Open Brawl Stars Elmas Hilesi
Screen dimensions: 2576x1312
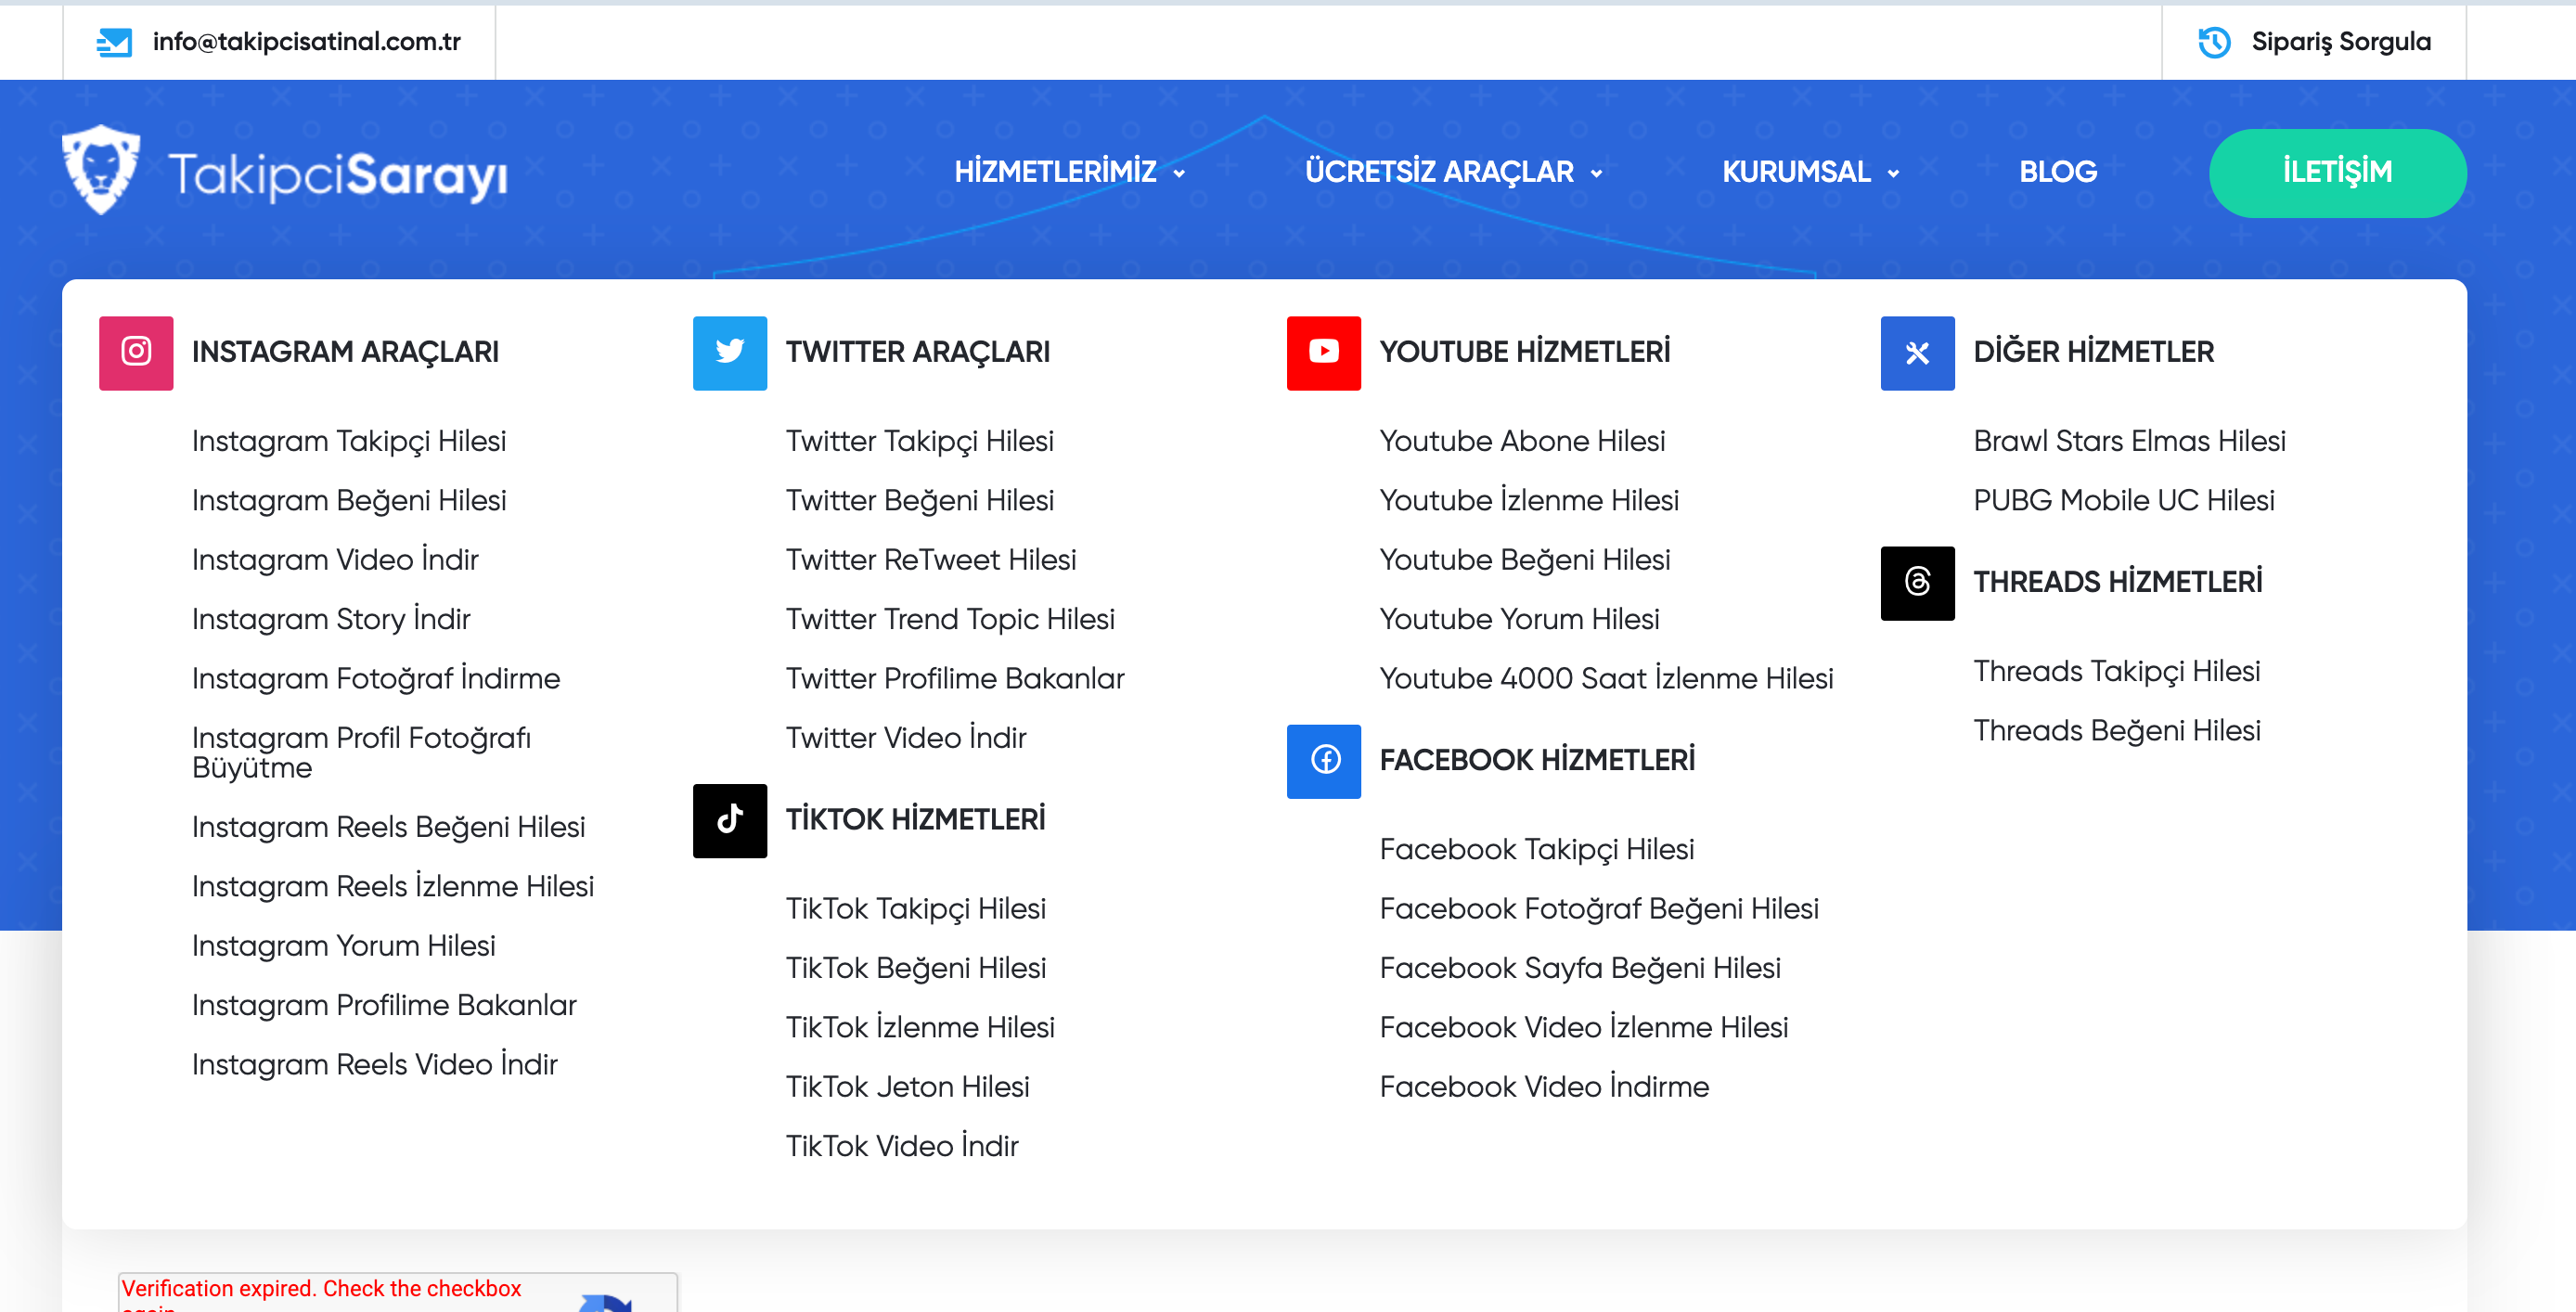[x=2130, y=441]
